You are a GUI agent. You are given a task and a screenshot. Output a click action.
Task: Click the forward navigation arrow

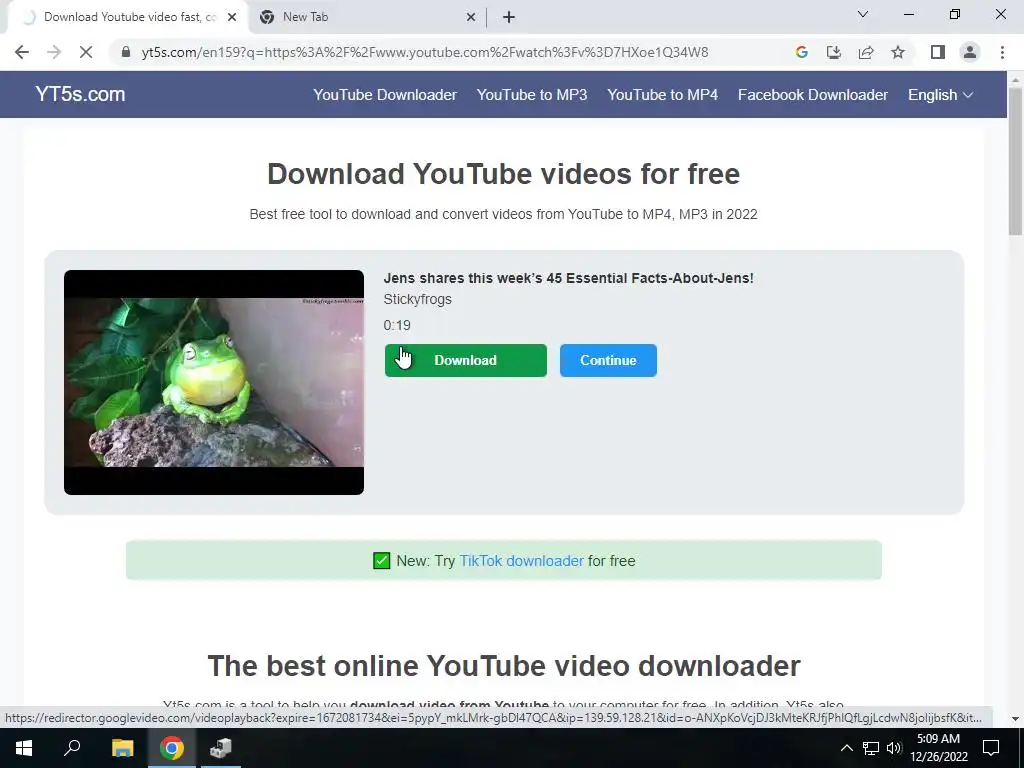54,52
